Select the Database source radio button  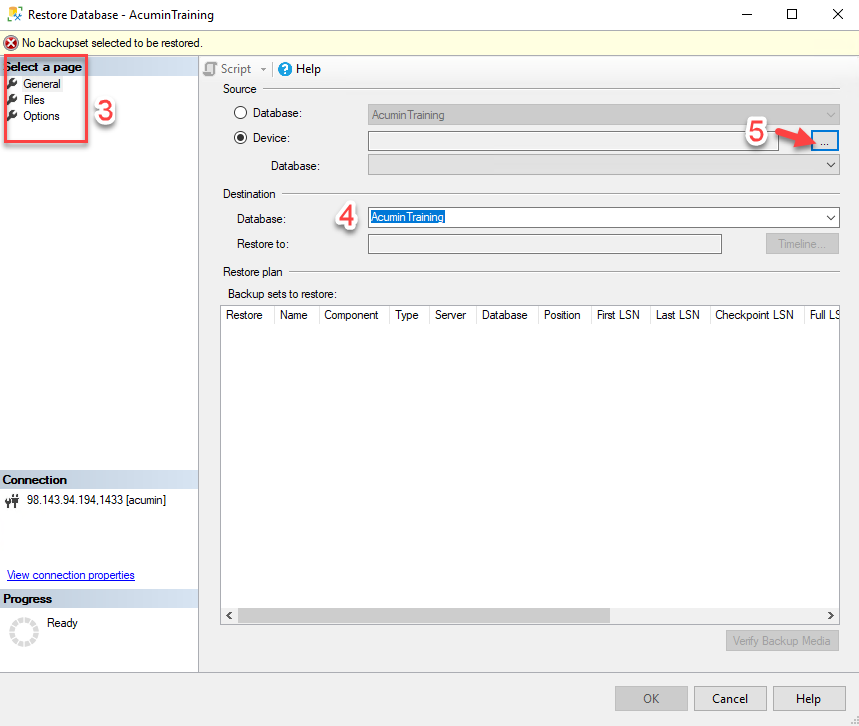(x=240, y=113)
